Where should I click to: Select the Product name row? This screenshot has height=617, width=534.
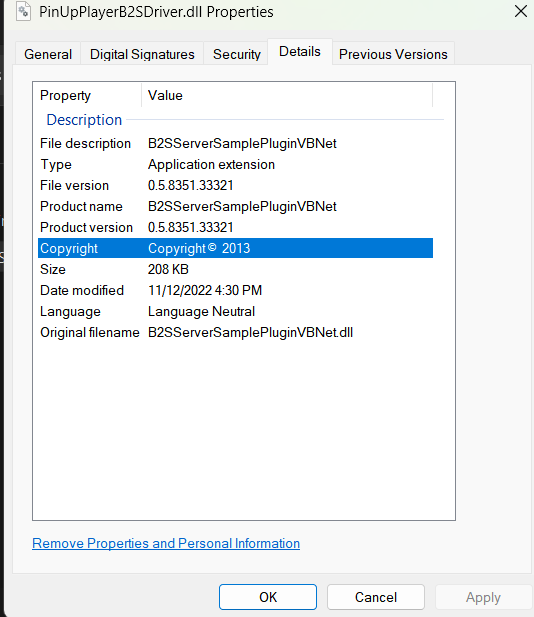(x=235, y=207)
